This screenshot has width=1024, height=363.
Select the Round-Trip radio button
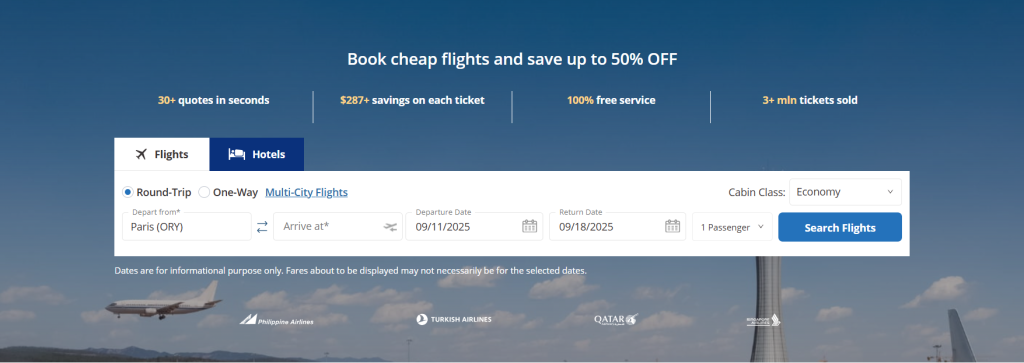128,192
